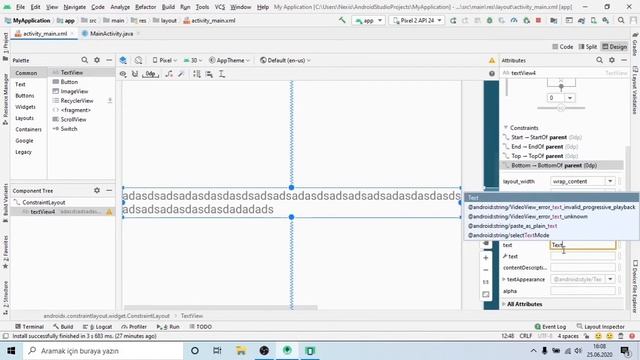Click the Clear All Constraints icon
Viewport: 640px width, 360px height.
[x=169, y=74]
